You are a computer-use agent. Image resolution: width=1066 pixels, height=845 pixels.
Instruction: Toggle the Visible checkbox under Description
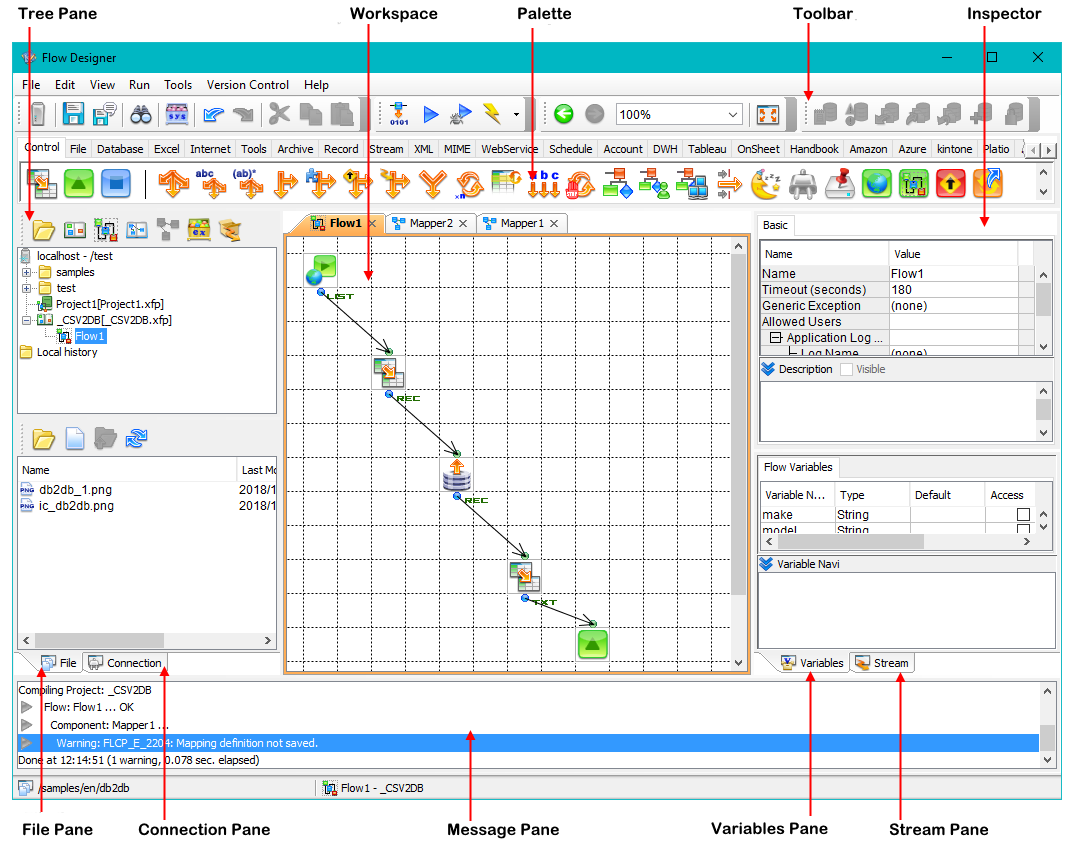click(x=847, y=369)
